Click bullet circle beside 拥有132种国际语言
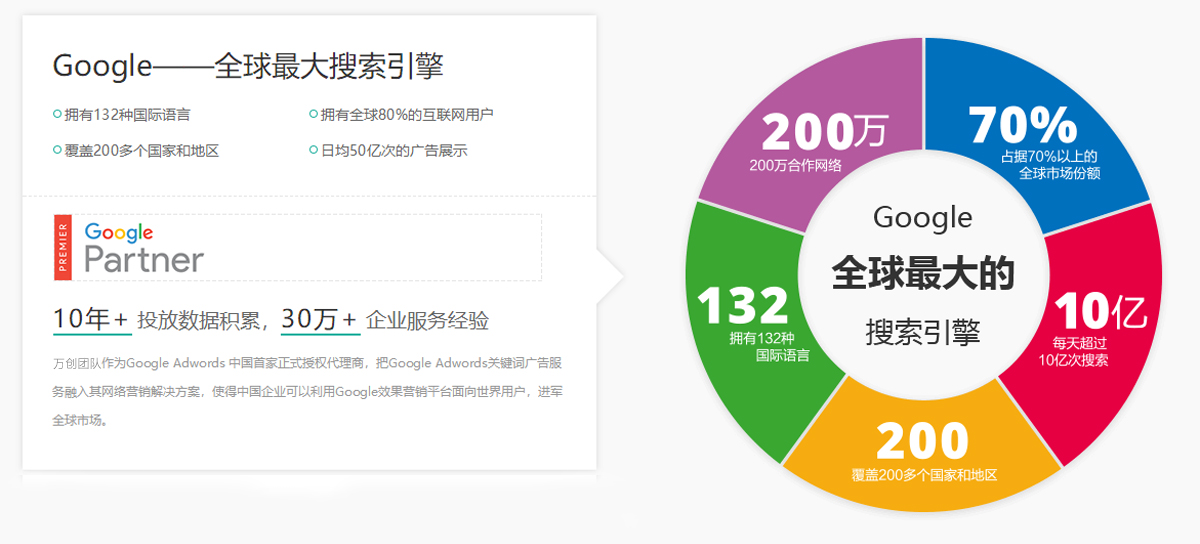The height and width of the screenshot is (544, 1200). [x=57, y=114]
